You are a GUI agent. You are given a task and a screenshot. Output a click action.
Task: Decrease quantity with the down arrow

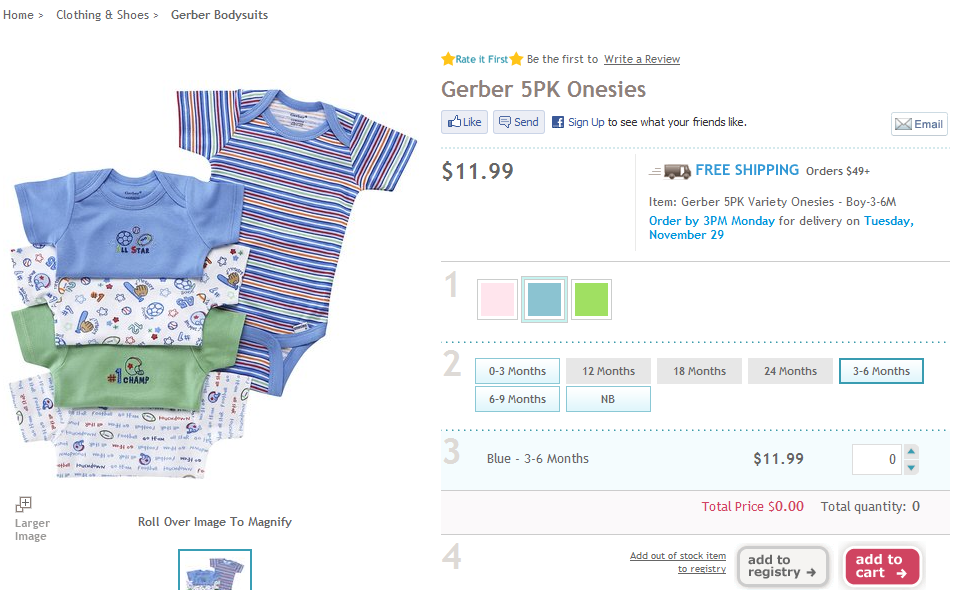(x=910, y=467)
